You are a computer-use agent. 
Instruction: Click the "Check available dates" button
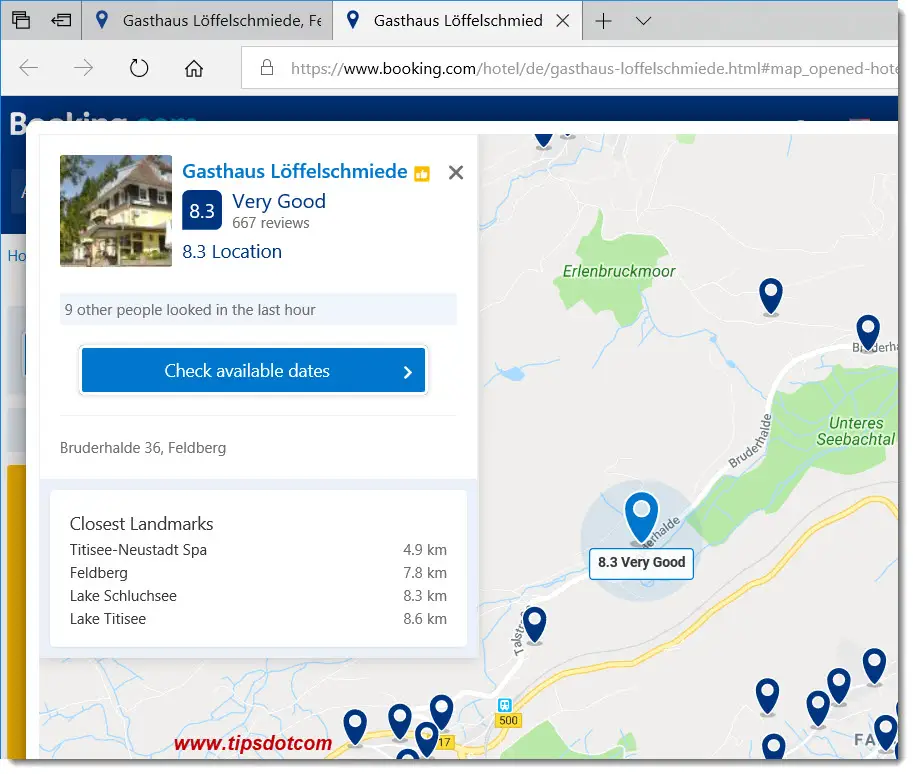(252, 370)
